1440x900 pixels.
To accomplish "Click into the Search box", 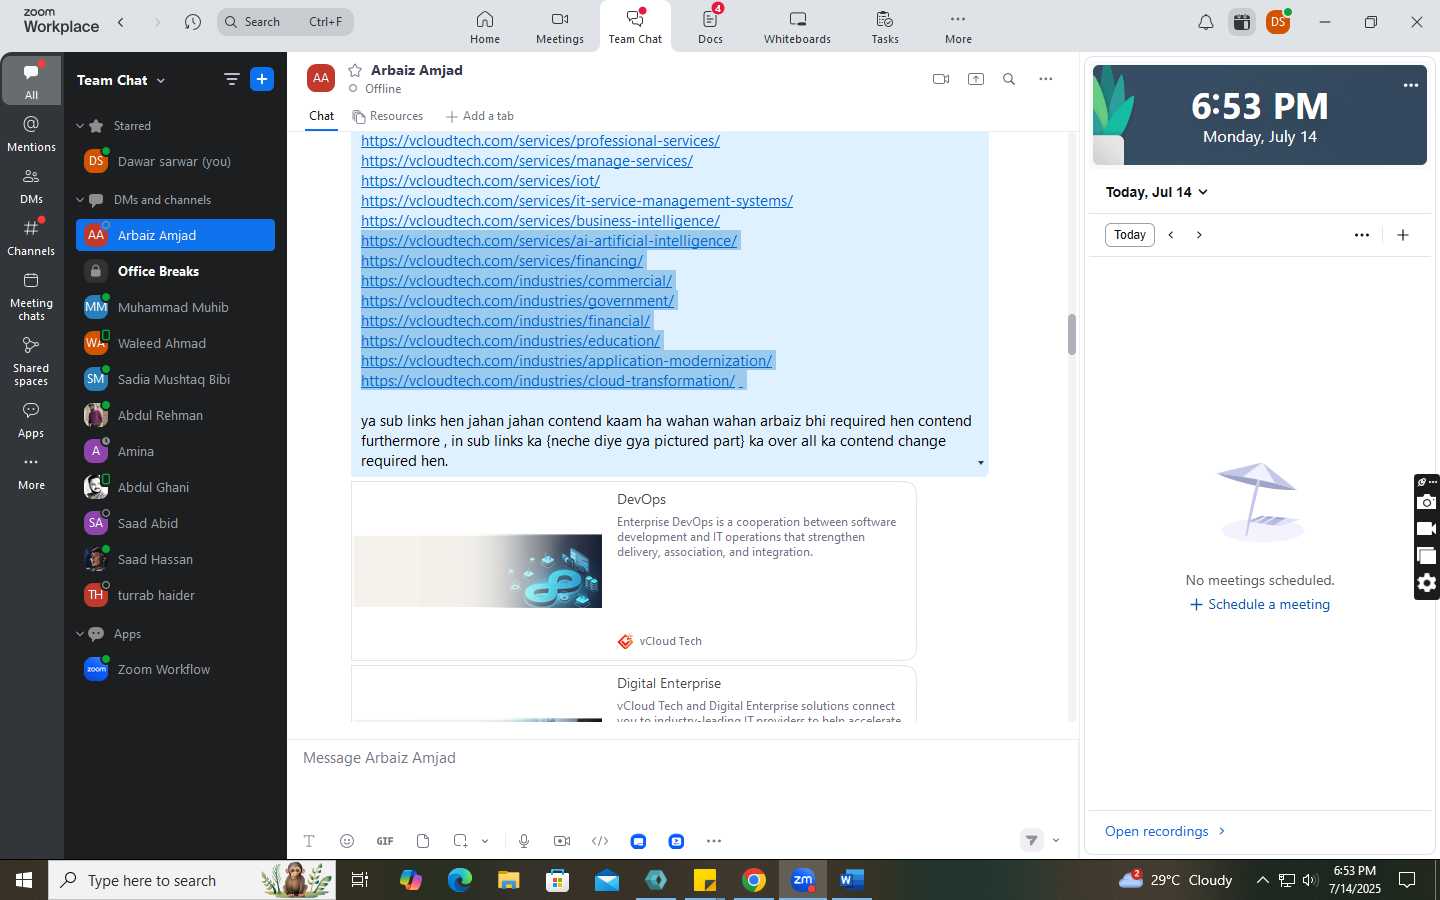I will tap(285, 21).
